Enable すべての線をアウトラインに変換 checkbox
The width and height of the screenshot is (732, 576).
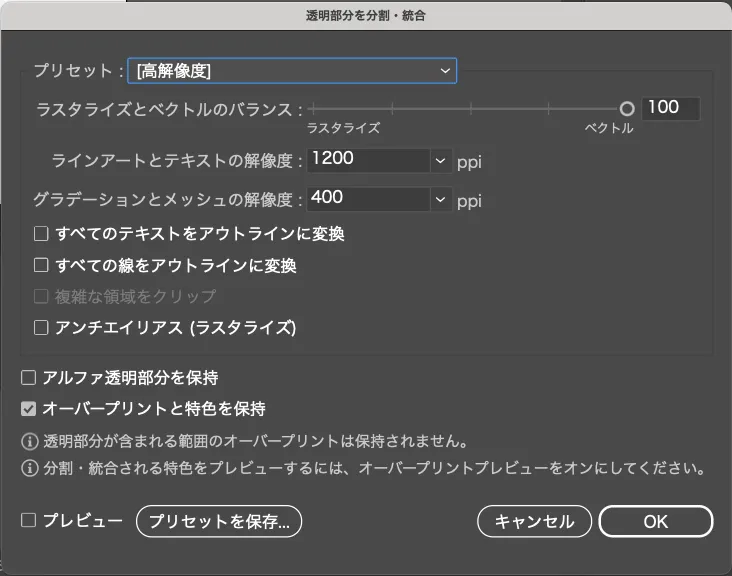(x=41, y=266)
